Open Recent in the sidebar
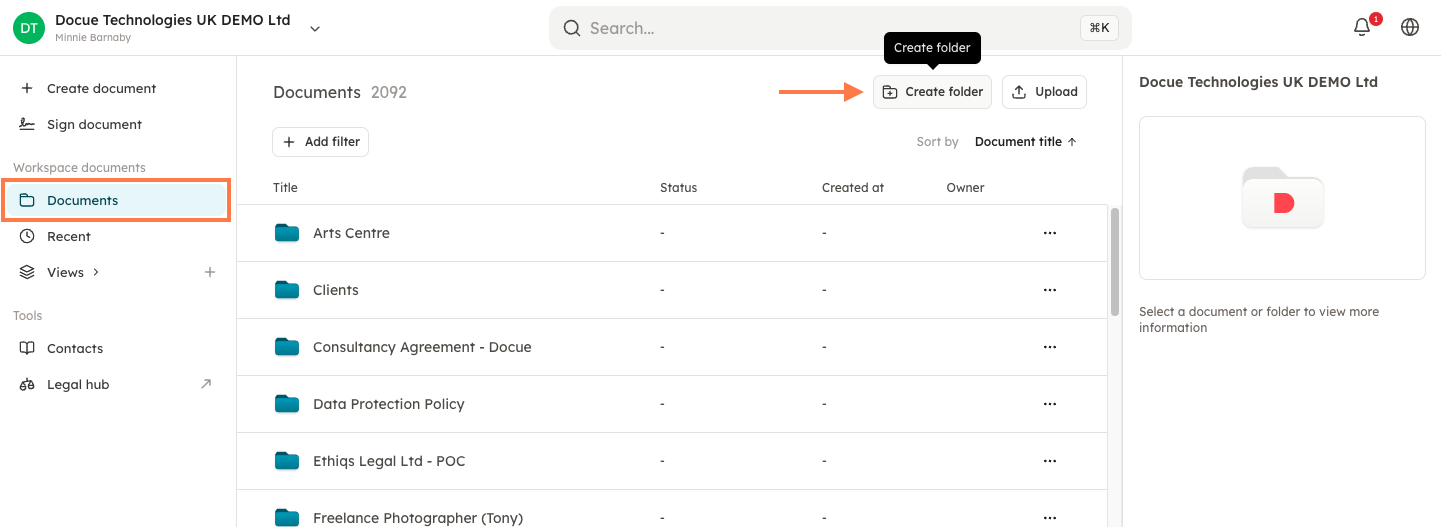 68,236
